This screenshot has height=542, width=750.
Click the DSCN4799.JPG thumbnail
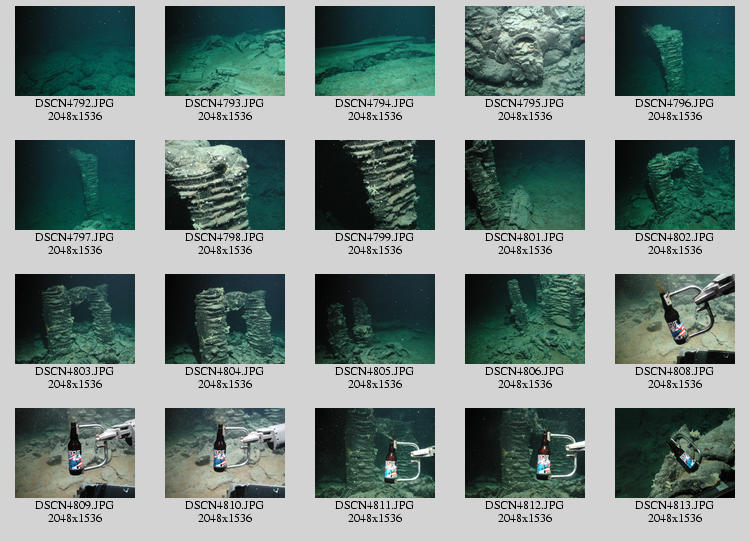coord(375,185)
